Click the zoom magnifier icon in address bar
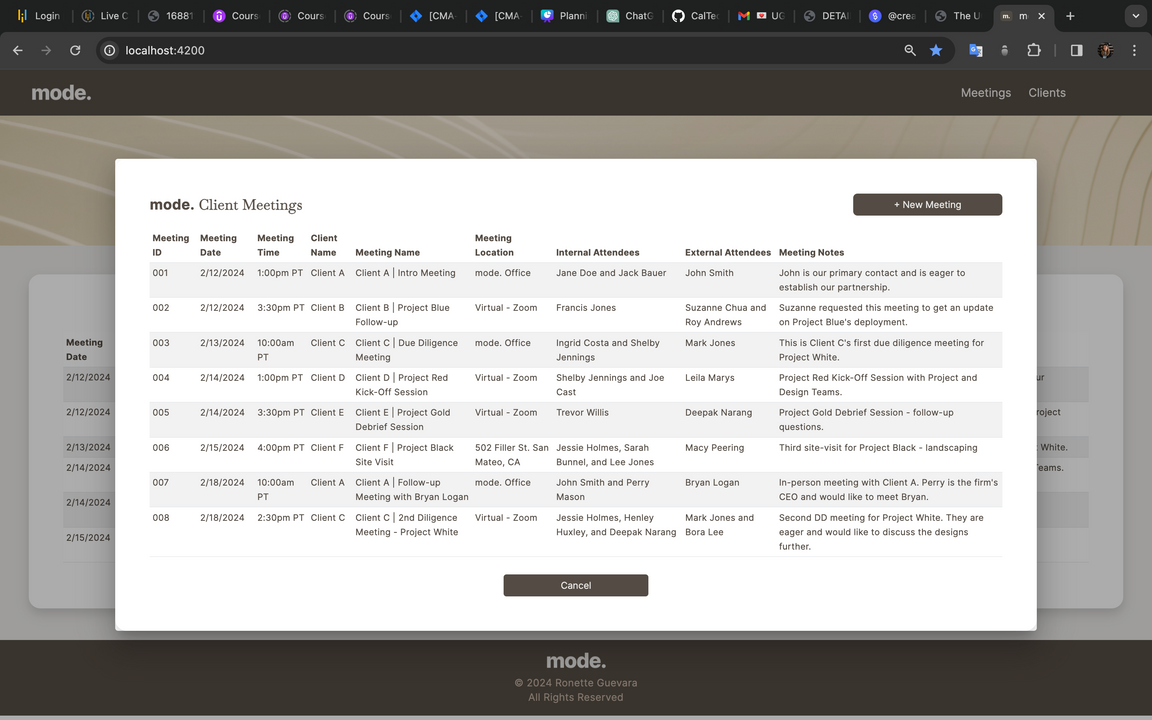This screenshot has width=1152, height=720. (x=910, y=50)
